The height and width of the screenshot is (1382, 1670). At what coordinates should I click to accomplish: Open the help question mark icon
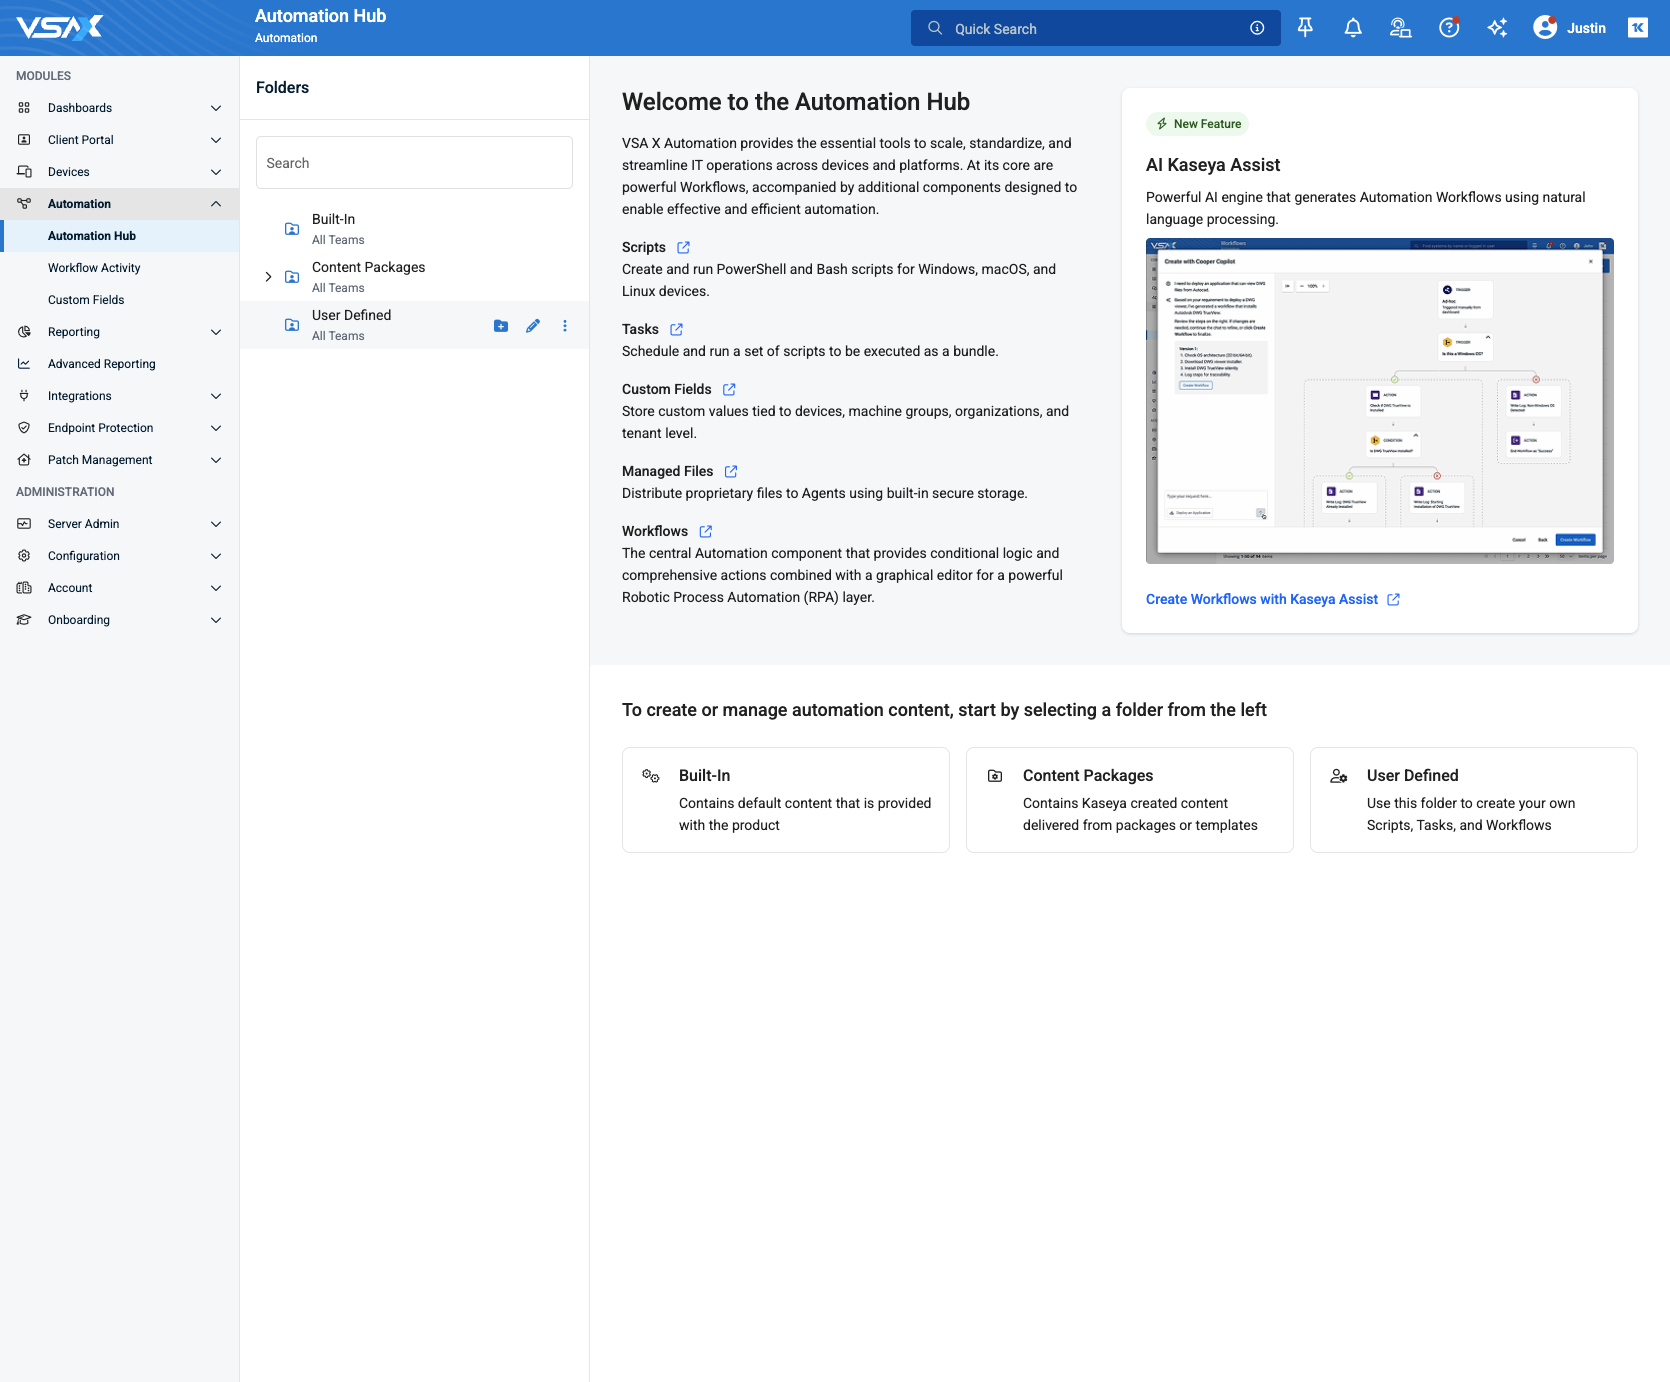1449,28
